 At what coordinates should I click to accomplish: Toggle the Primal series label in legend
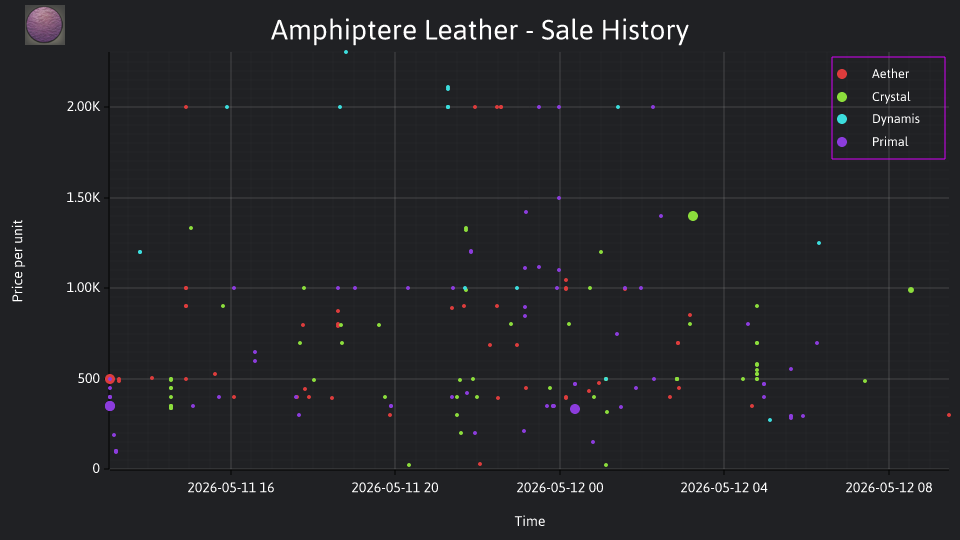[x=890, y=142]
